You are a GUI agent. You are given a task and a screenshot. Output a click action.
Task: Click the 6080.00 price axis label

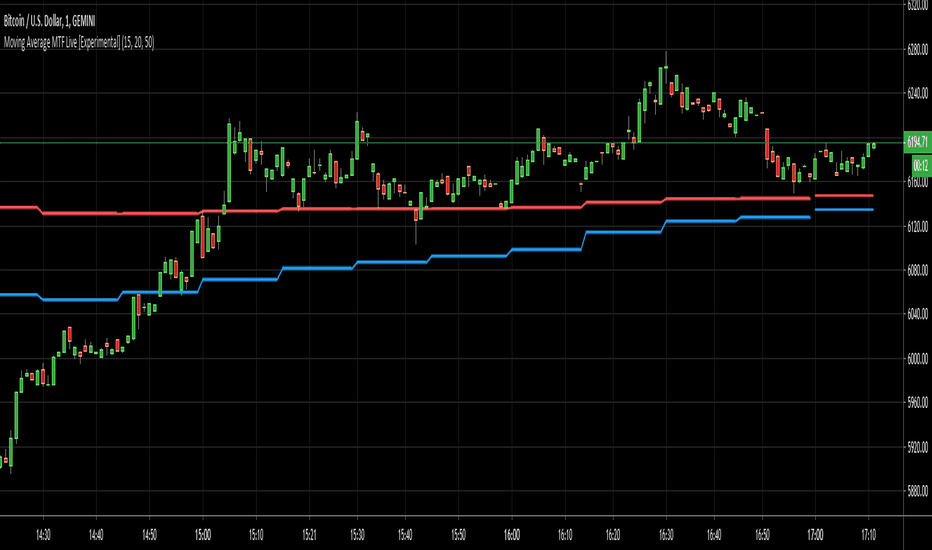(918, 270)
